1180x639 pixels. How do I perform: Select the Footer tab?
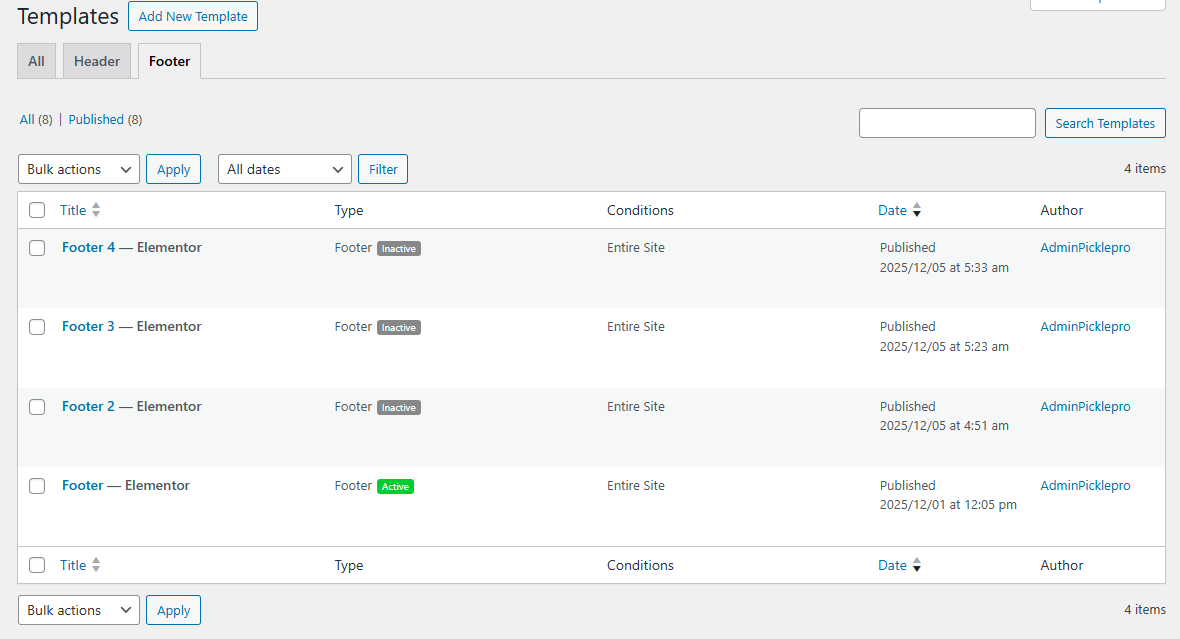[168, 61]
